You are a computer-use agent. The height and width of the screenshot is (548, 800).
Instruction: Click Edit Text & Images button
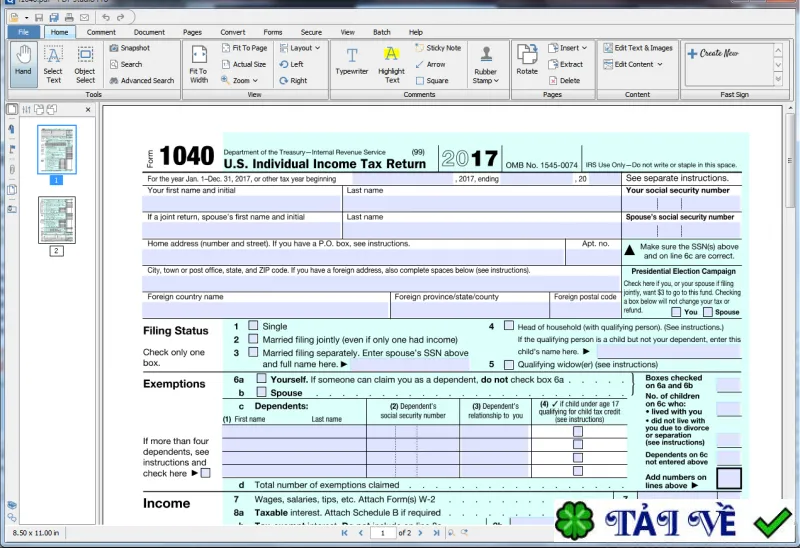[x=638, y=48]
